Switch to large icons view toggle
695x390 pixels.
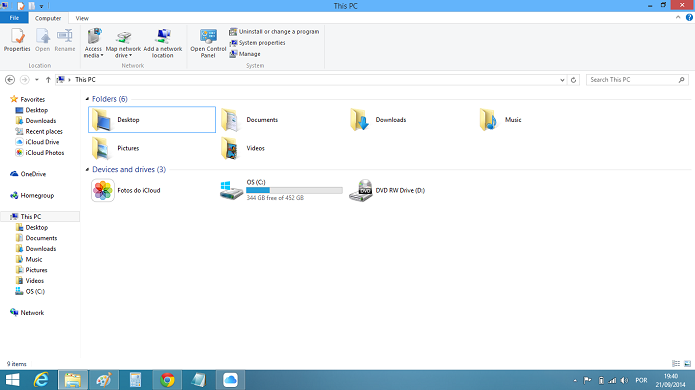click(687, 363)
